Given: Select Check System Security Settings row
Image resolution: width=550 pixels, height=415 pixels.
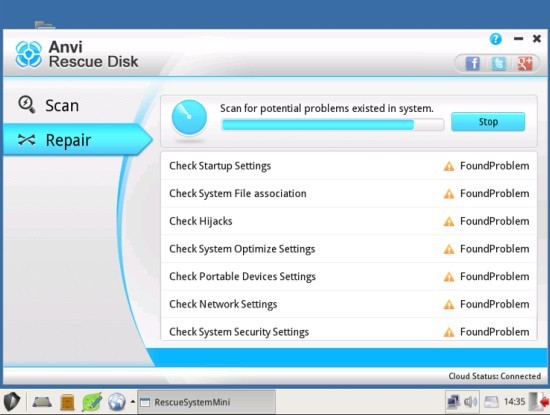Looking at the screenshot, I should (x=349, y=330).
